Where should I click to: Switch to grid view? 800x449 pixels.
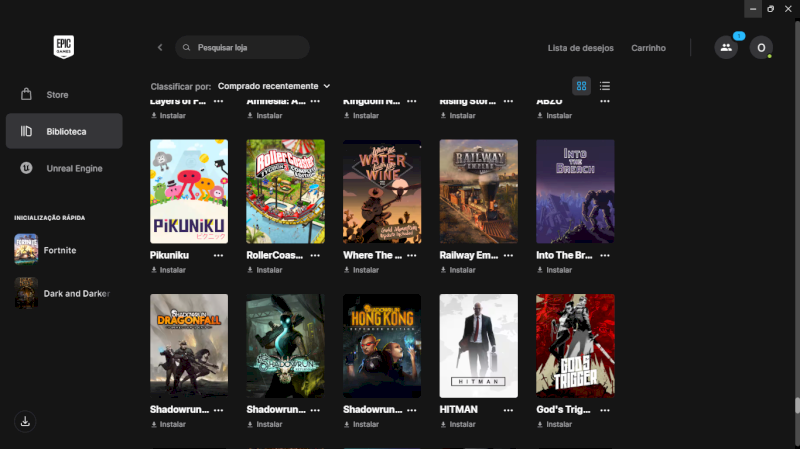582,86
